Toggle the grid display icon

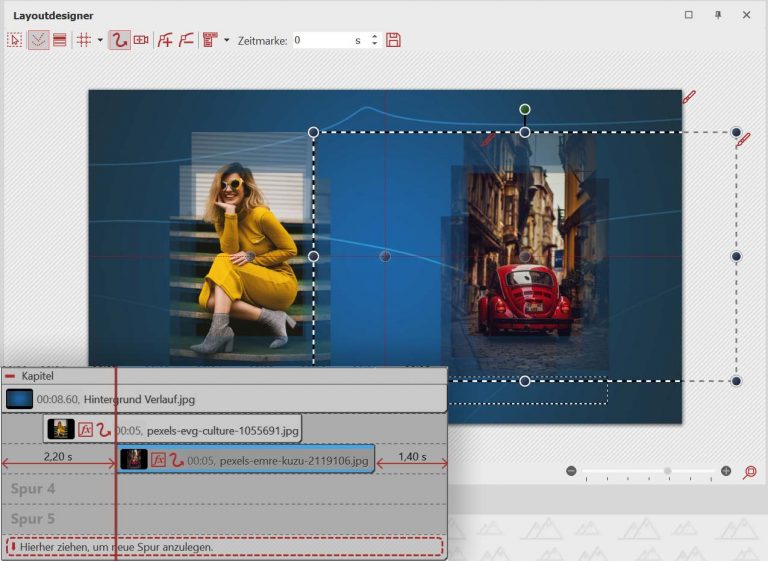point(84,40)
